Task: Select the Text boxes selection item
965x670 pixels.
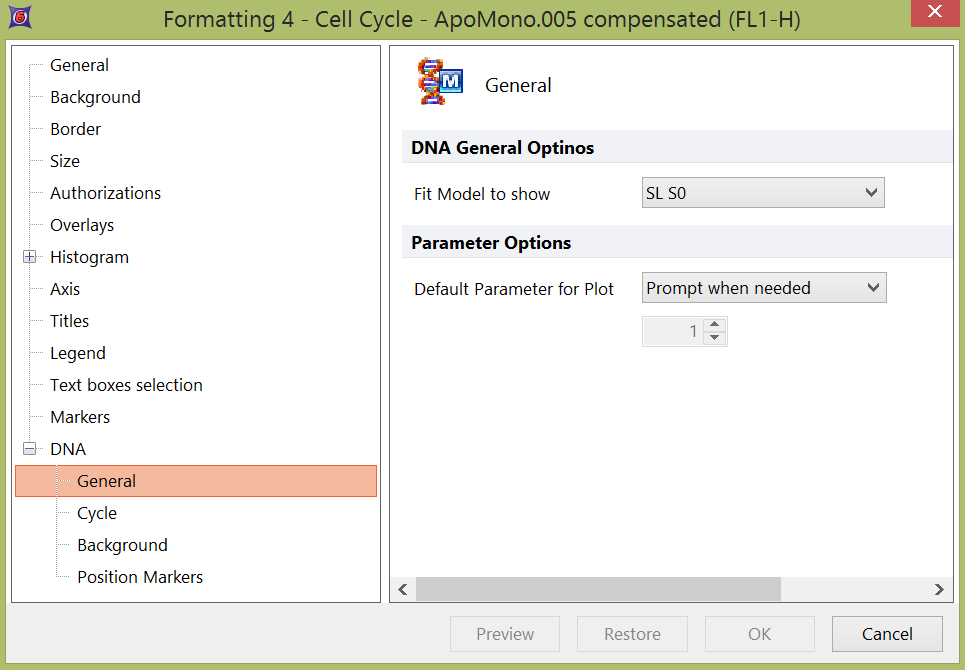Action: coord(126,385)
